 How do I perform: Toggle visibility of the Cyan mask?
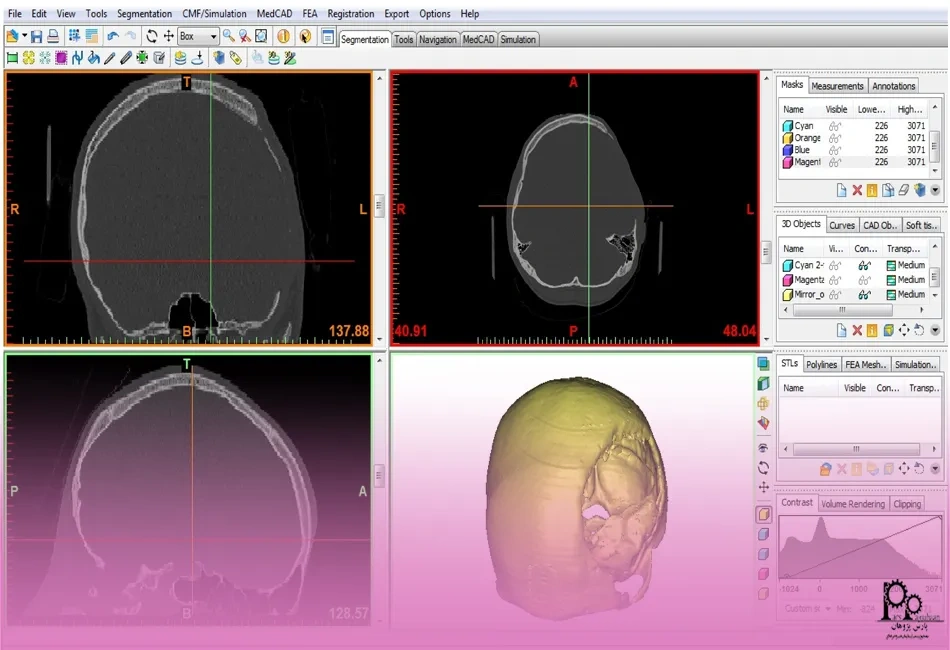835,126
